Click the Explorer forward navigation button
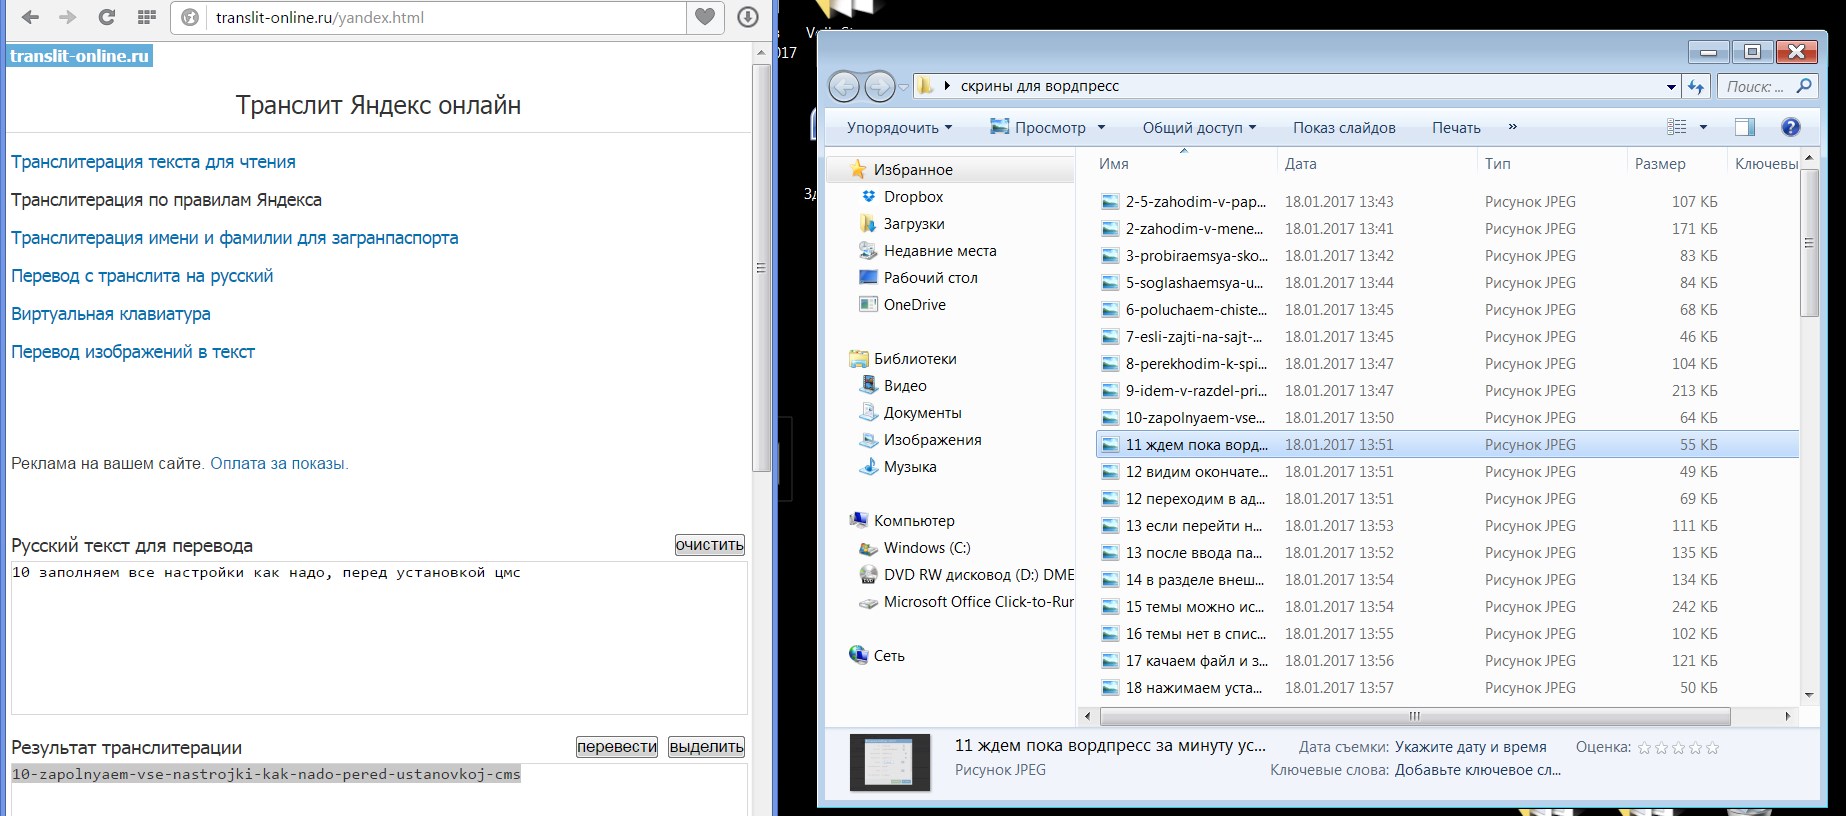Screen dimensions: 1846x816 pyautogui.click(x=879, y=87)
